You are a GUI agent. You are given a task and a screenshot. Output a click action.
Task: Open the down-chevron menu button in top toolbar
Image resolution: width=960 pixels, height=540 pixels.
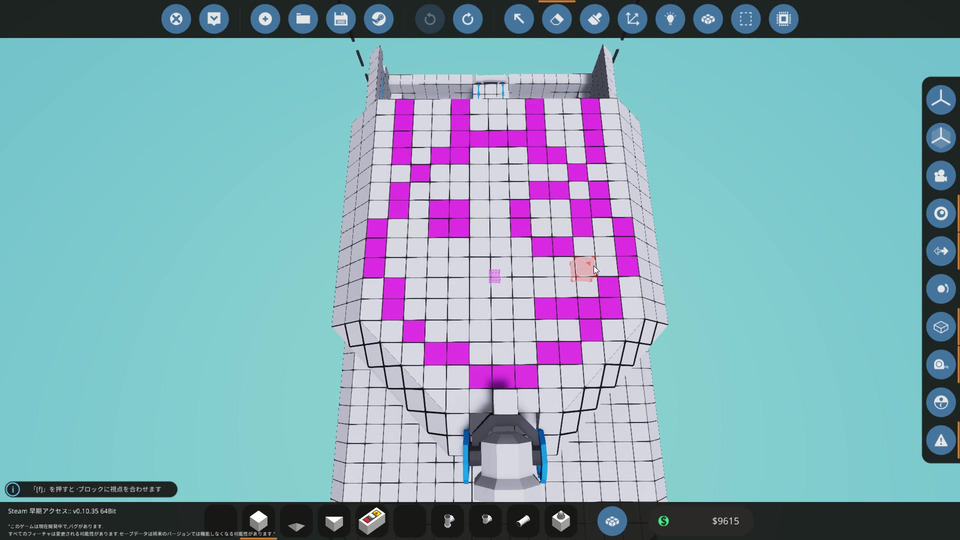(x=214, y=19)
